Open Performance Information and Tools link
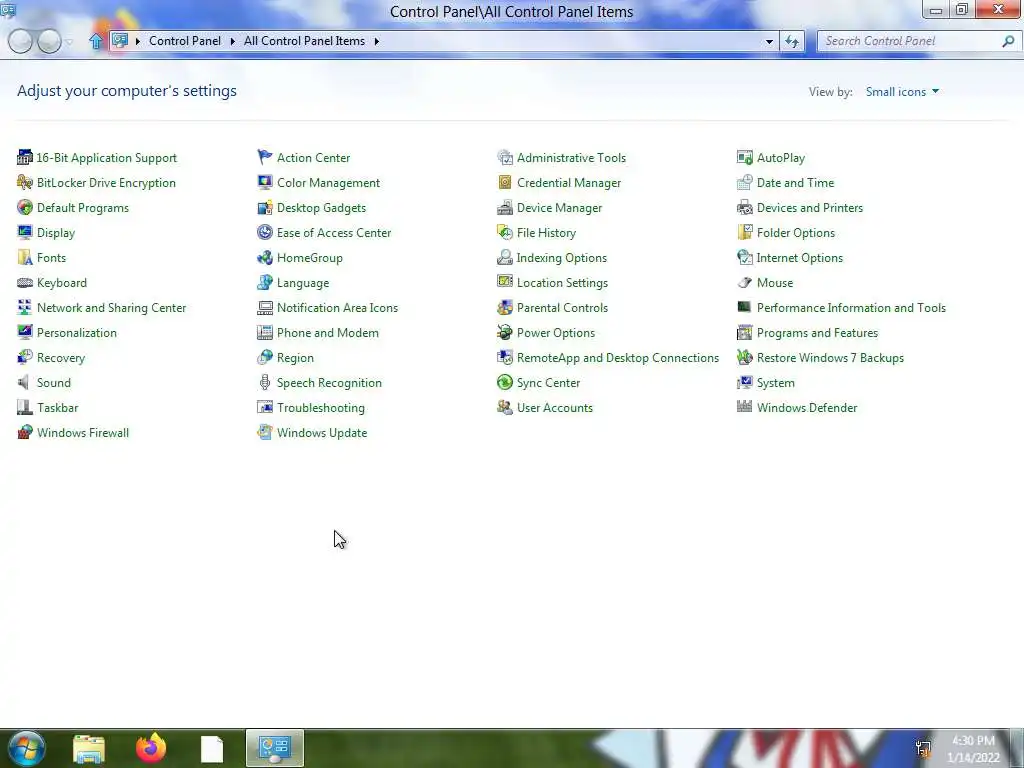Viewport: 1024px width, 768px height. point(851,308)
